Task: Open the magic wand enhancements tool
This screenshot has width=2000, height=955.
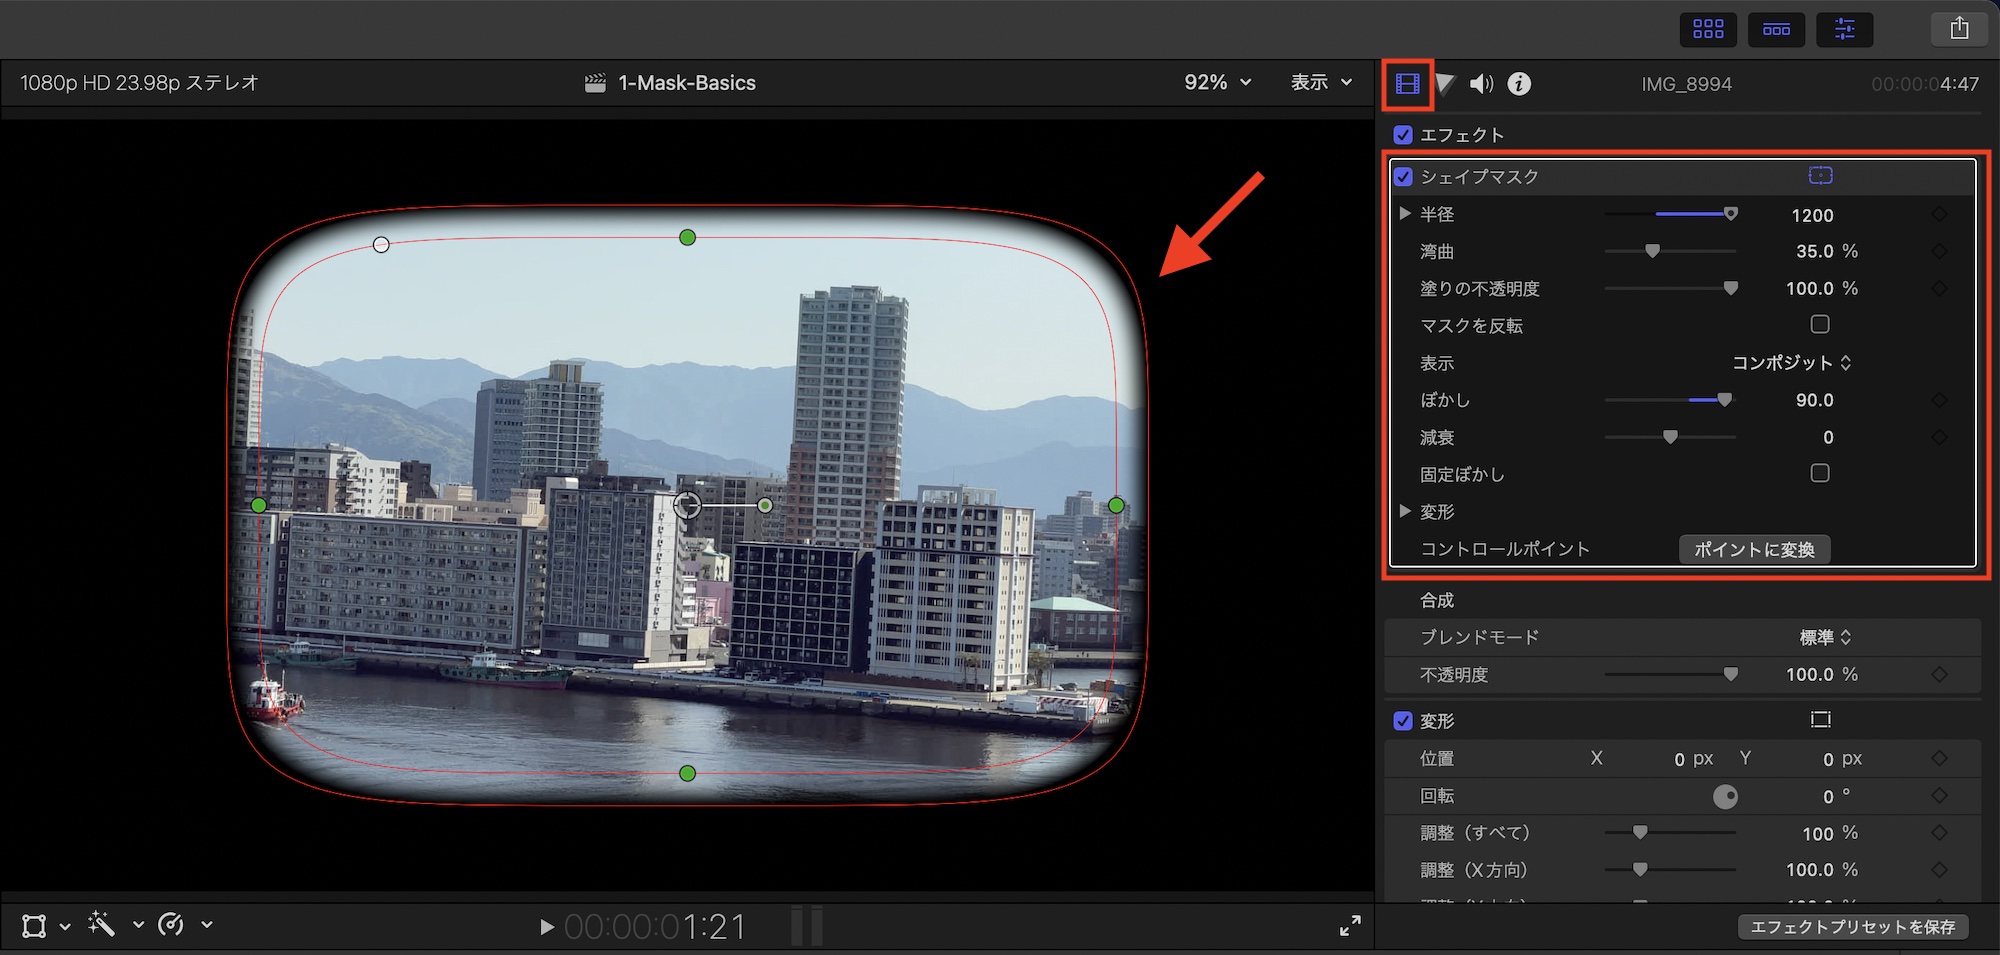Action: click(101, 925)
